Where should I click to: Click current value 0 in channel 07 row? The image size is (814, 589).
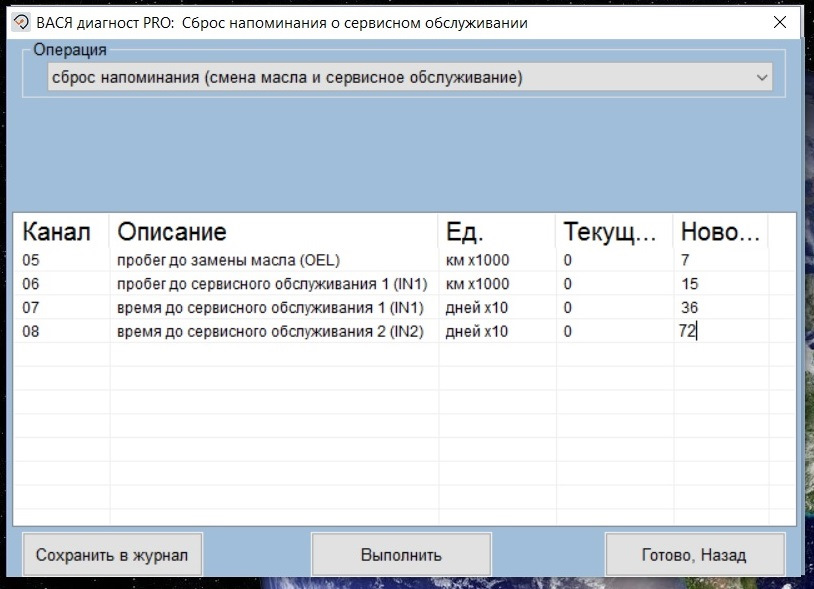point(567,308)
